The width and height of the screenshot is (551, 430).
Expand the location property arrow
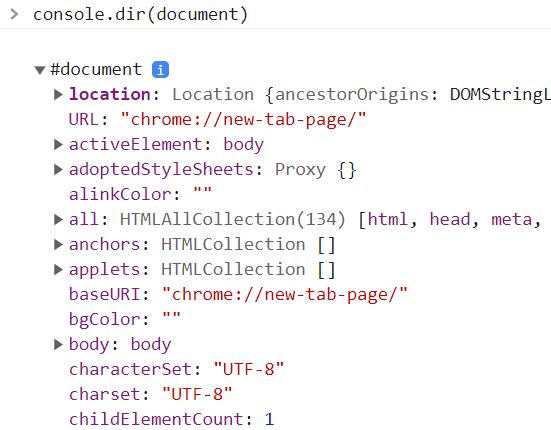tap(58, 94)
